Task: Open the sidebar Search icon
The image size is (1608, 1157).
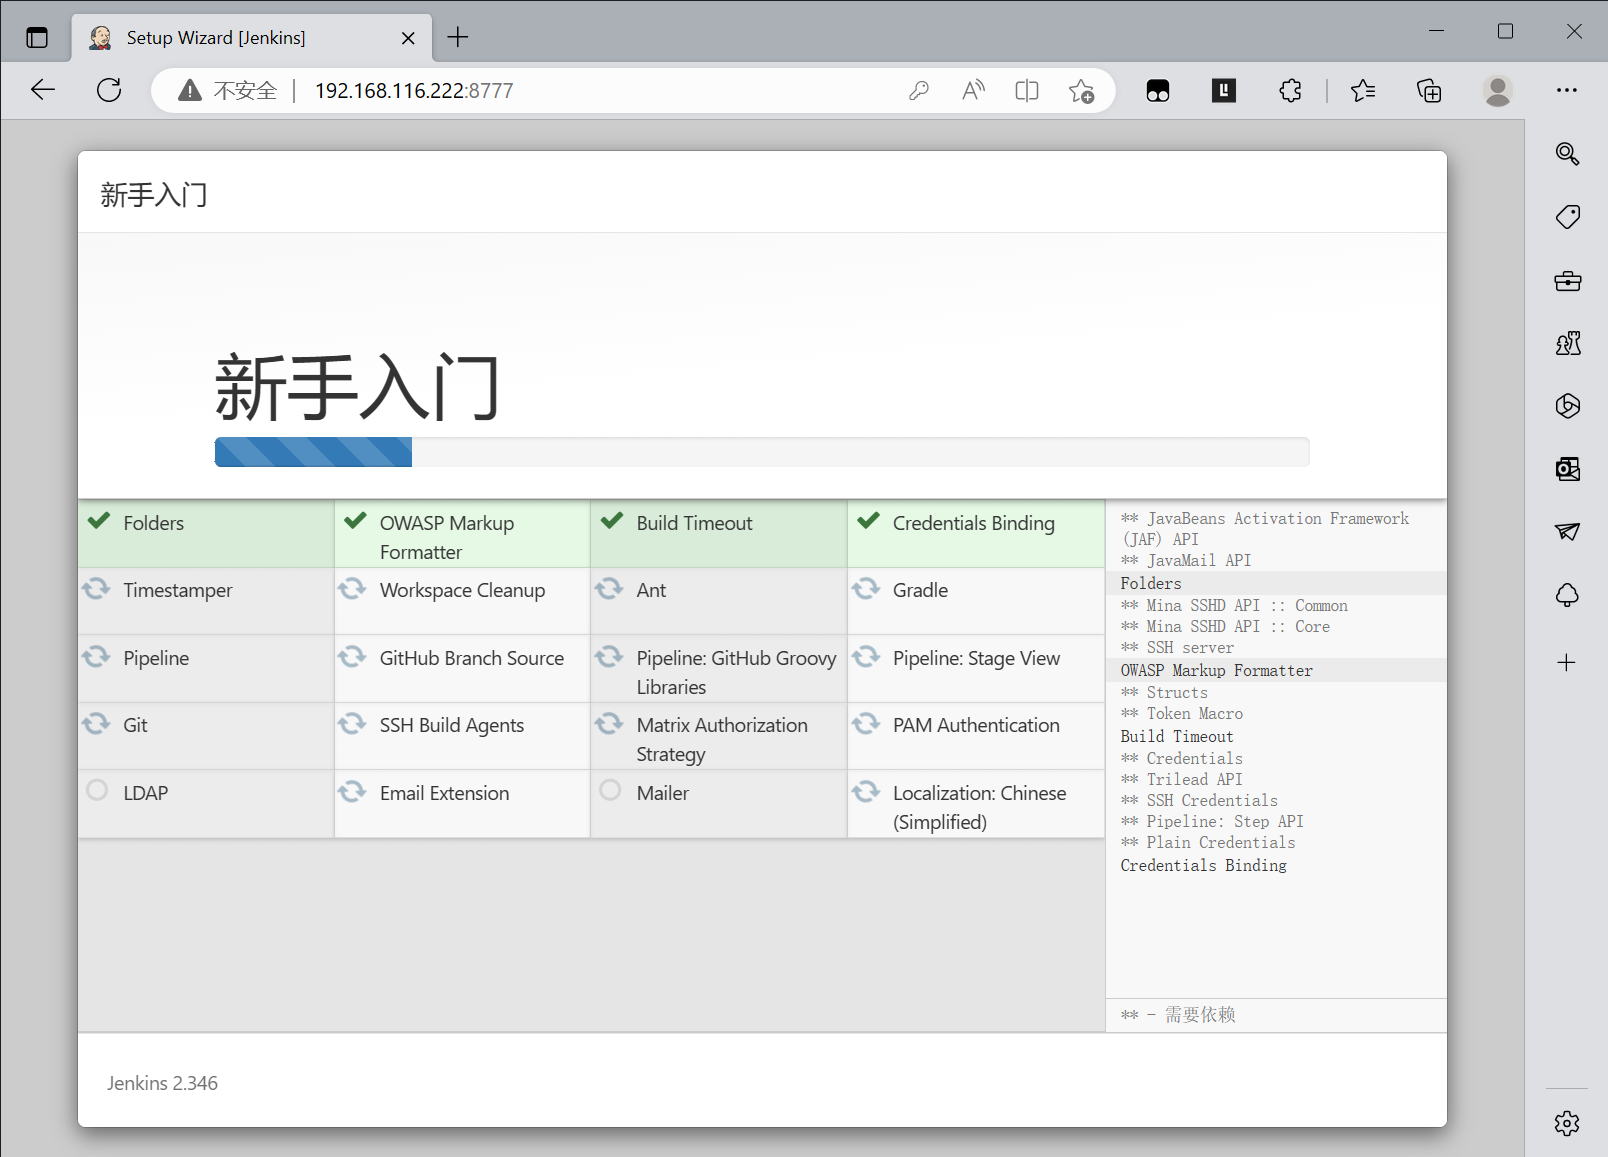Action: pos(1567,153)
